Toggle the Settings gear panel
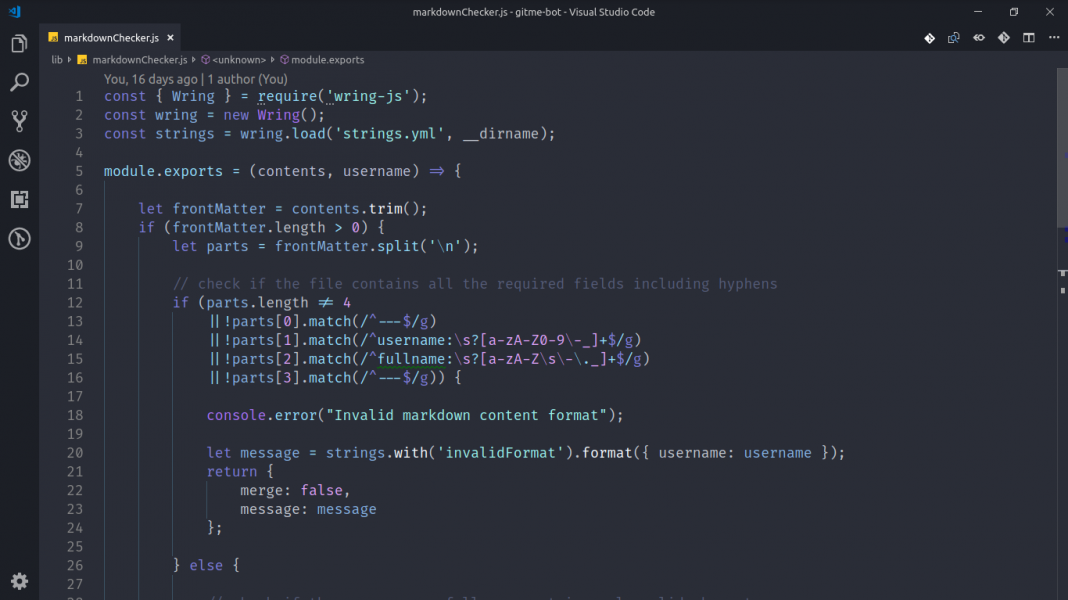Viewport: 1068px width, 600px height. coord(19,581)
